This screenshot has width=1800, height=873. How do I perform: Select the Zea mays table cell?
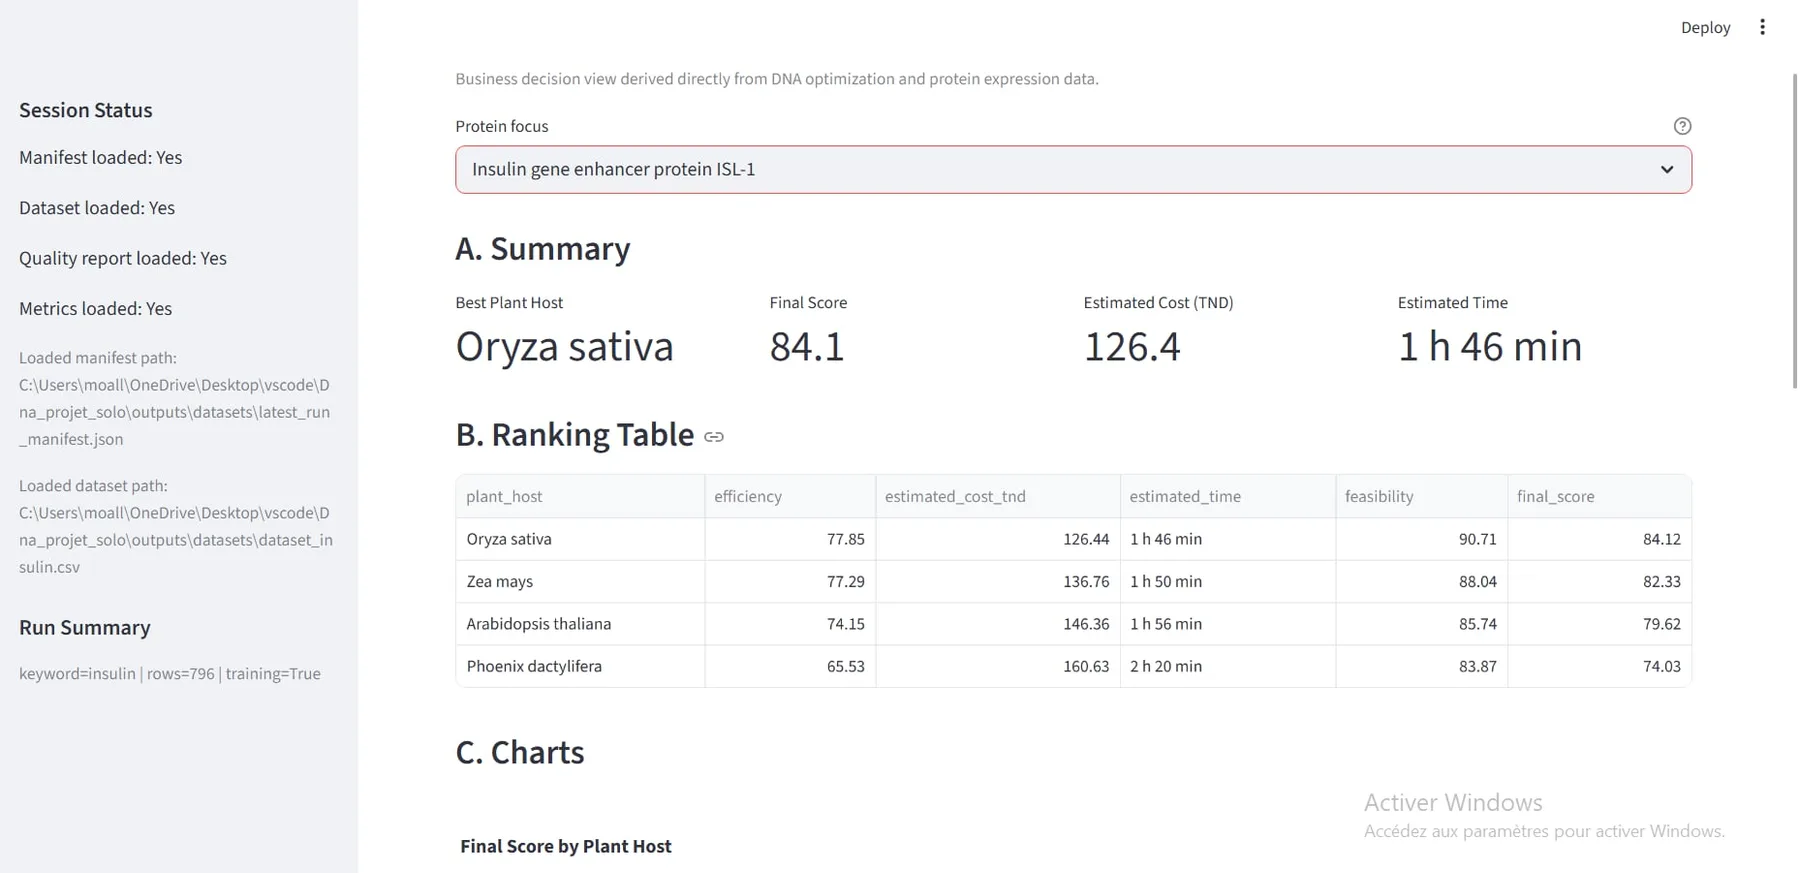click(580, 581)
